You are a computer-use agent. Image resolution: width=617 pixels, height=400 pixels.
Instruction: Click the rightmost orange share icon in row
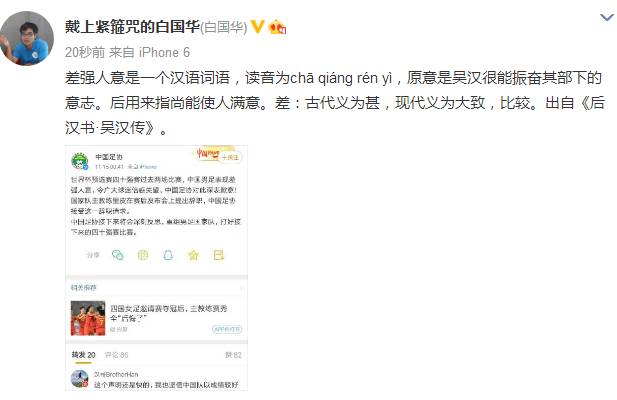click(x=218, y=255)
